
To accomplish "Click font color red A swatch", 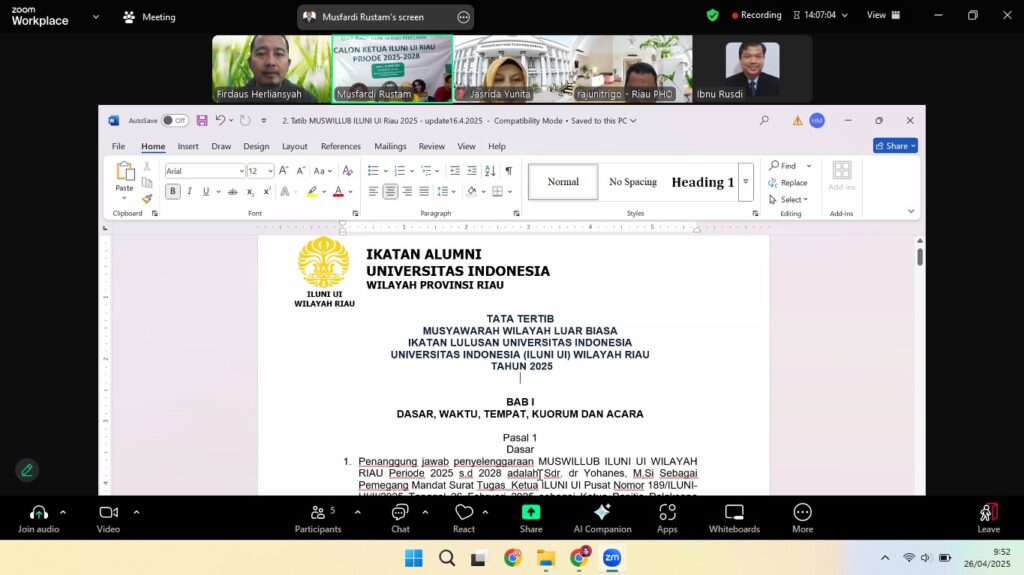I will coord(338,191).
